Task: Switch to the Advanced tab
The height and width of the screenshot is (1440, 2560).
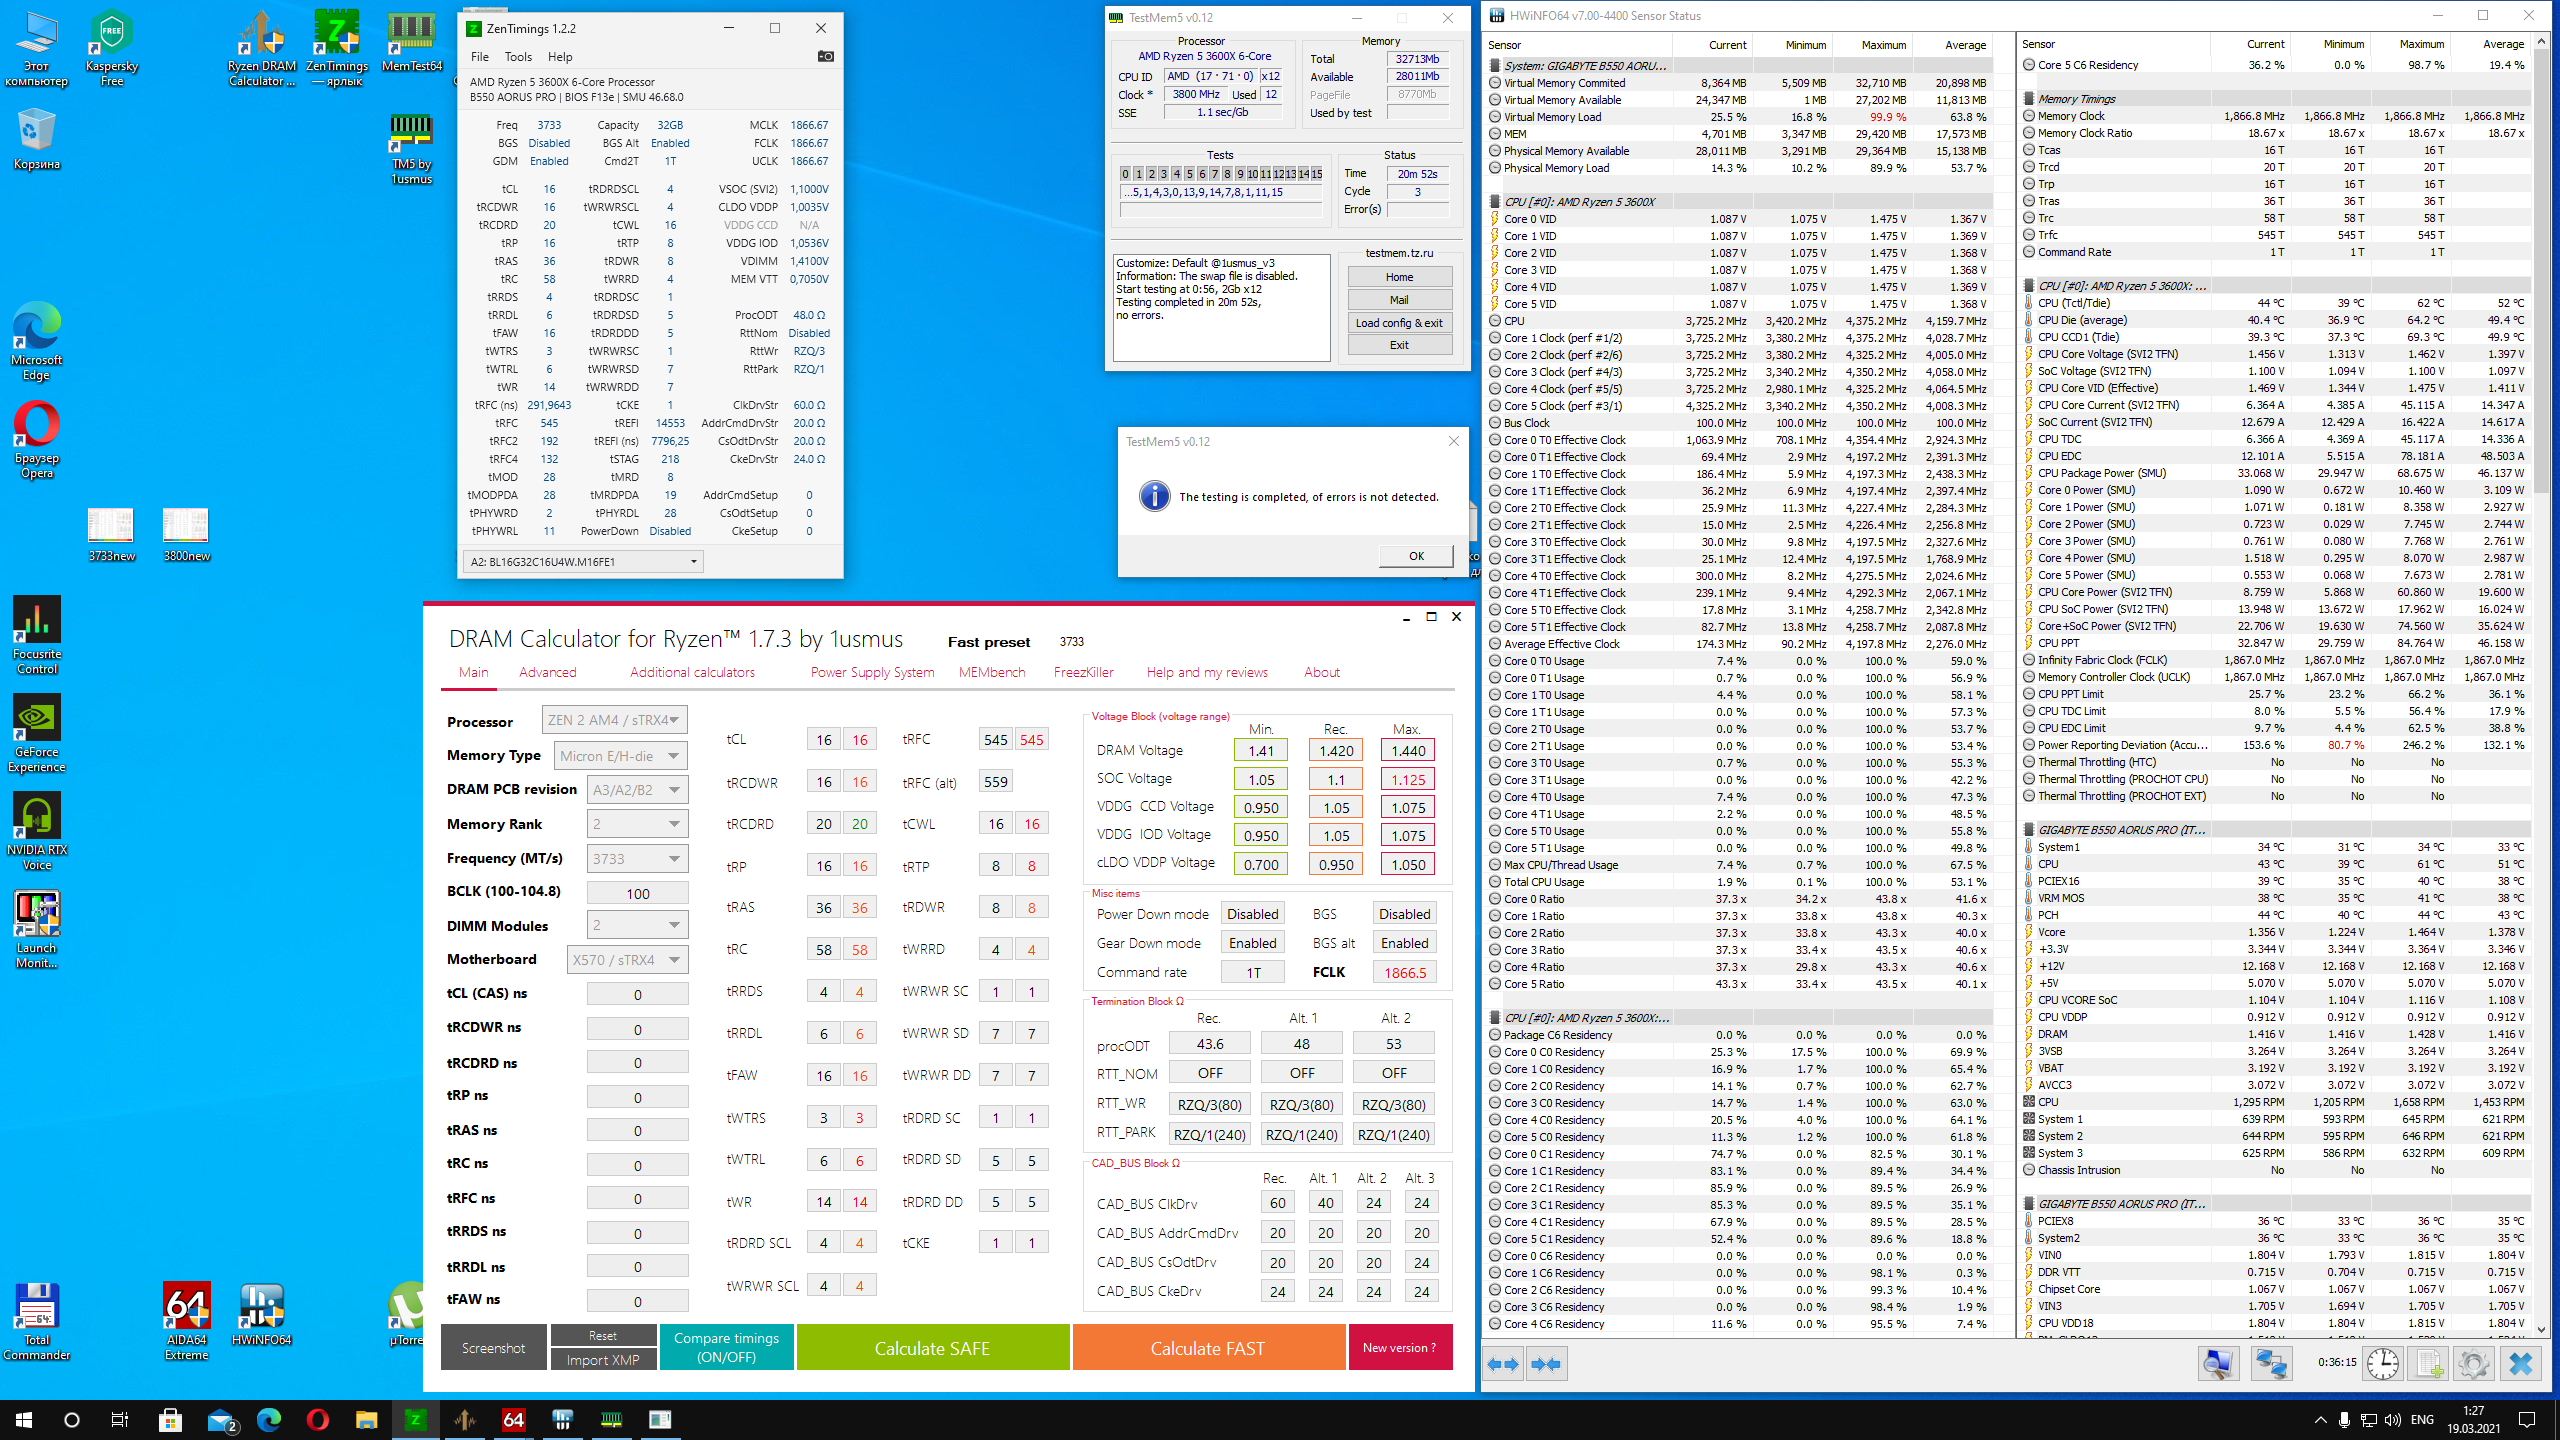Action: tap(547, 672)
